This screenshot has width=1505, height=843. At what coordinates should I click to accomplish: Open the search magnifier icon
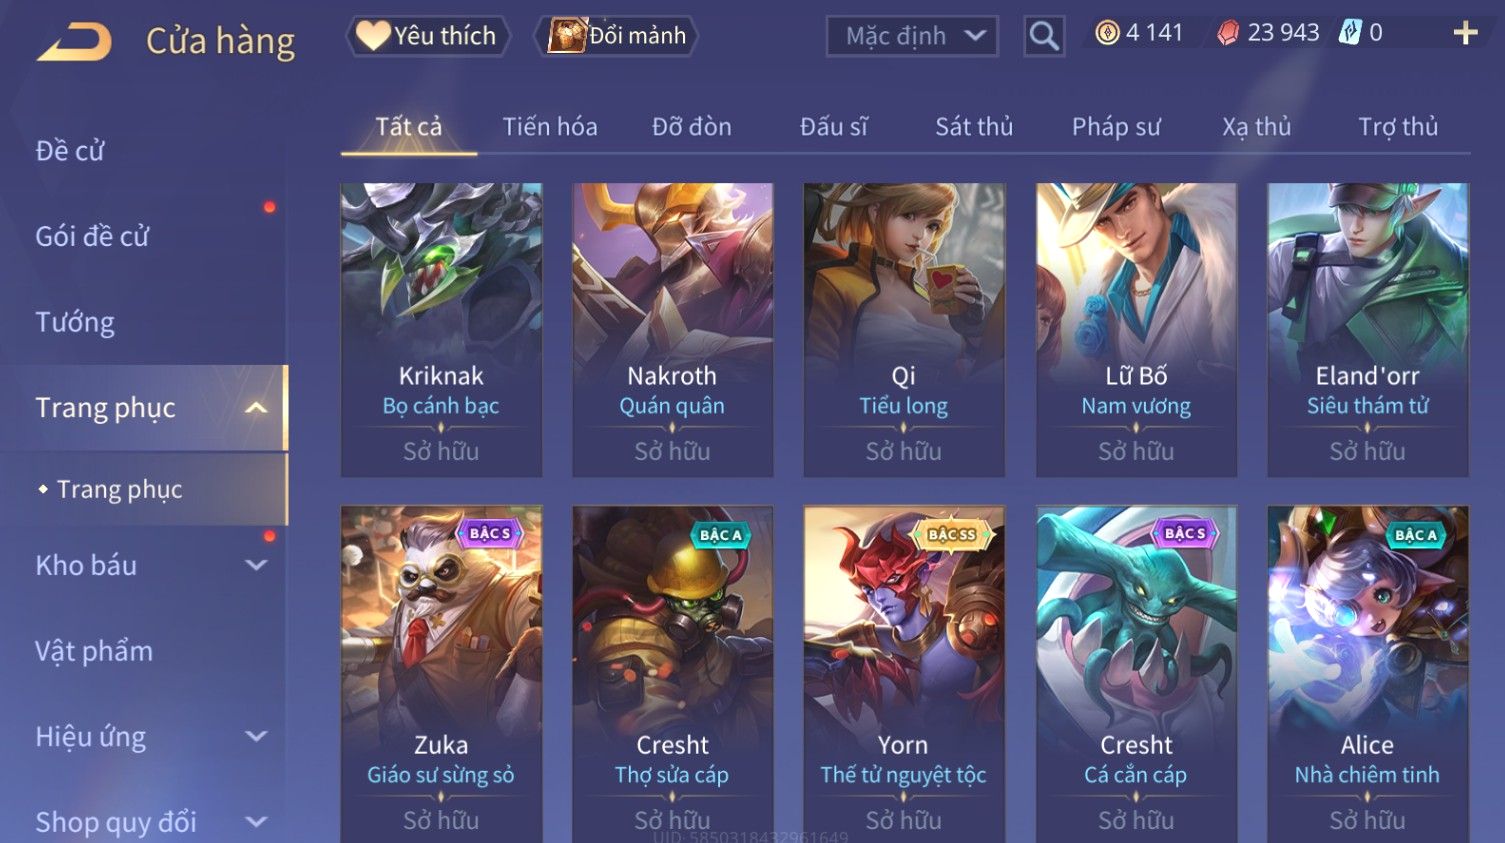click(1043, 36)
